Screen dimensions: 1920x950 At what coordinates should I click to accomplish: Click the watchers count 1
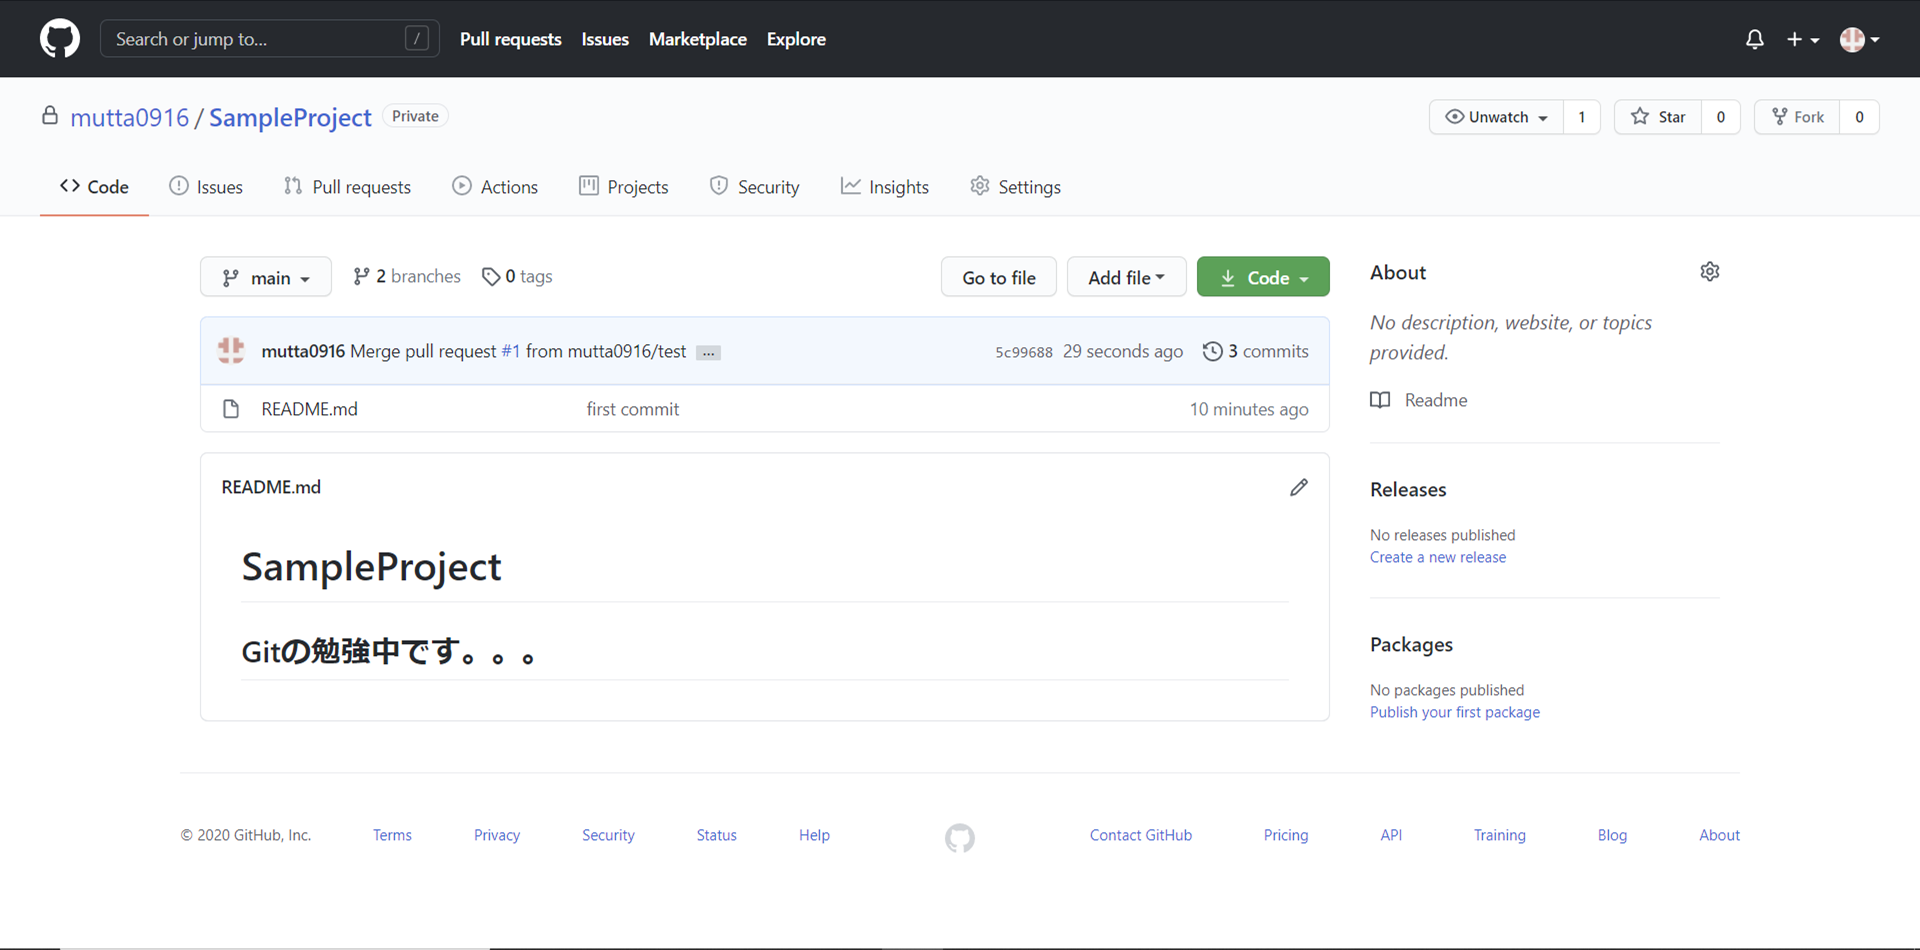1582,117
